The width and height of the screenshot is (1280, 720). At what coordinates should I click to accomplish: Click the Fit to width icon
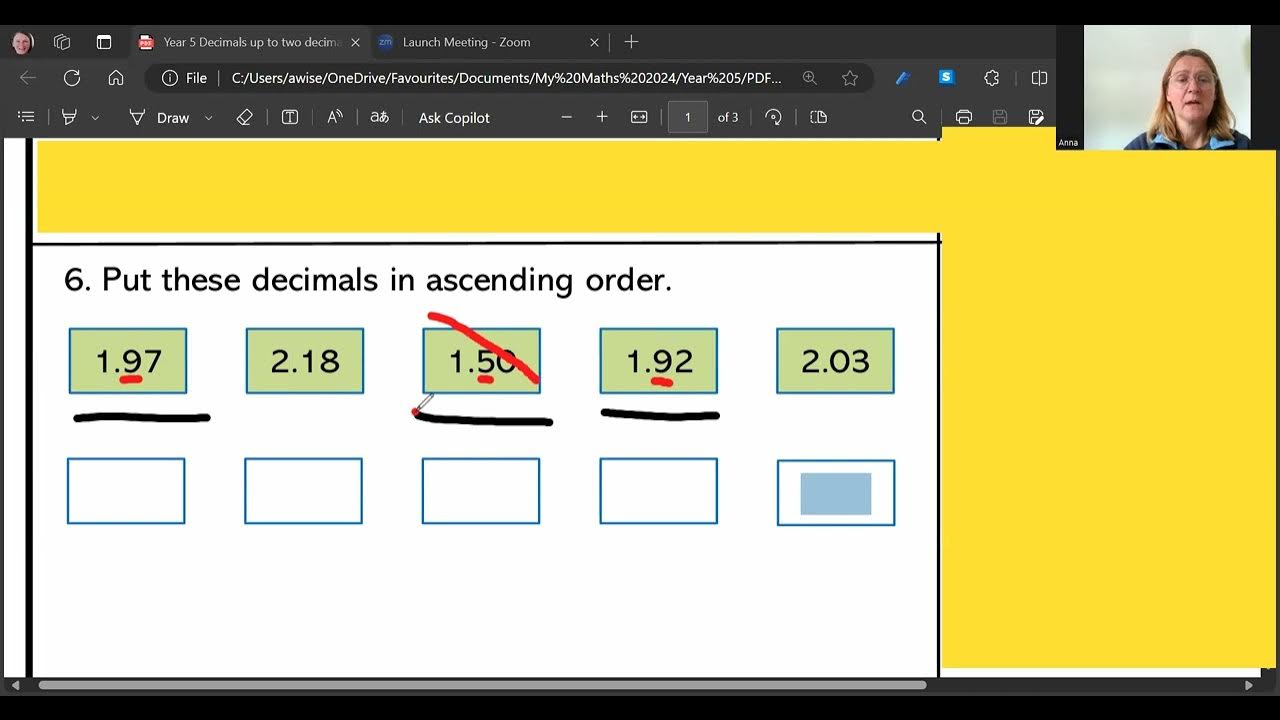(x=639, y=117)
